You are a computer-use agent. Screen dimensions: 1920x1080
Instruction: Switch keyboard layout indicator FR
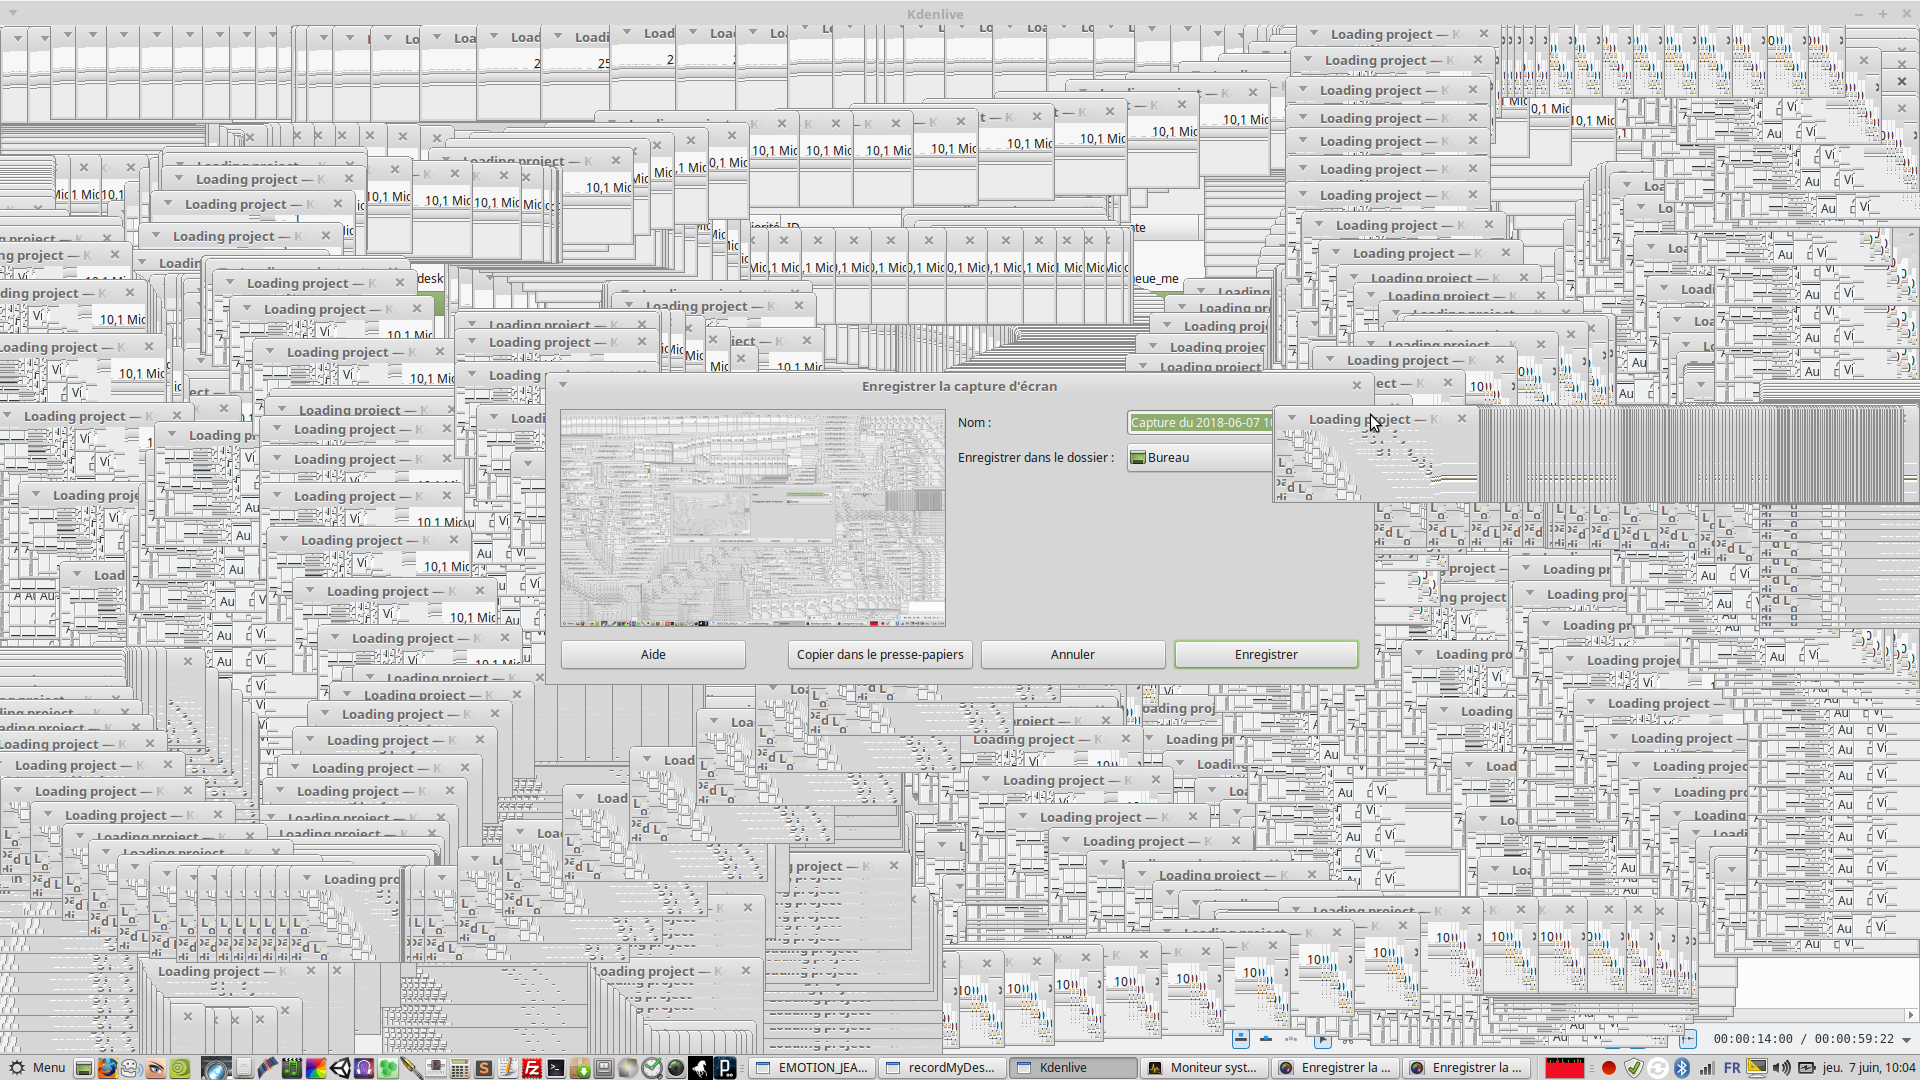pos(1732,1067)
